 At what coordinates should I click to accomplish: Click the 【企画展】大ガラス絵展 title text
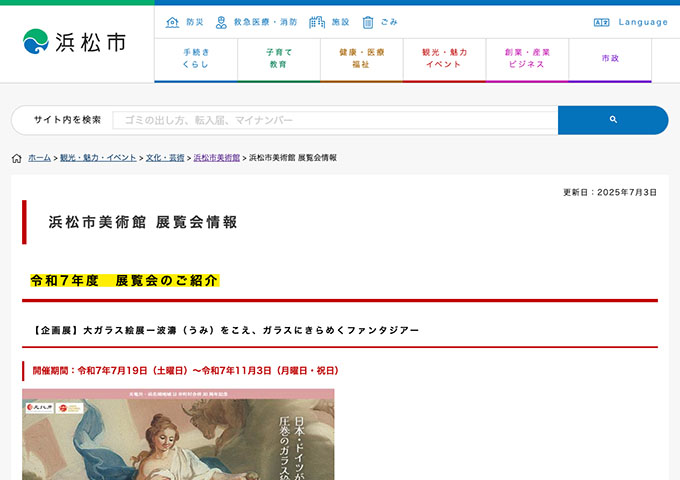[226, 330]
